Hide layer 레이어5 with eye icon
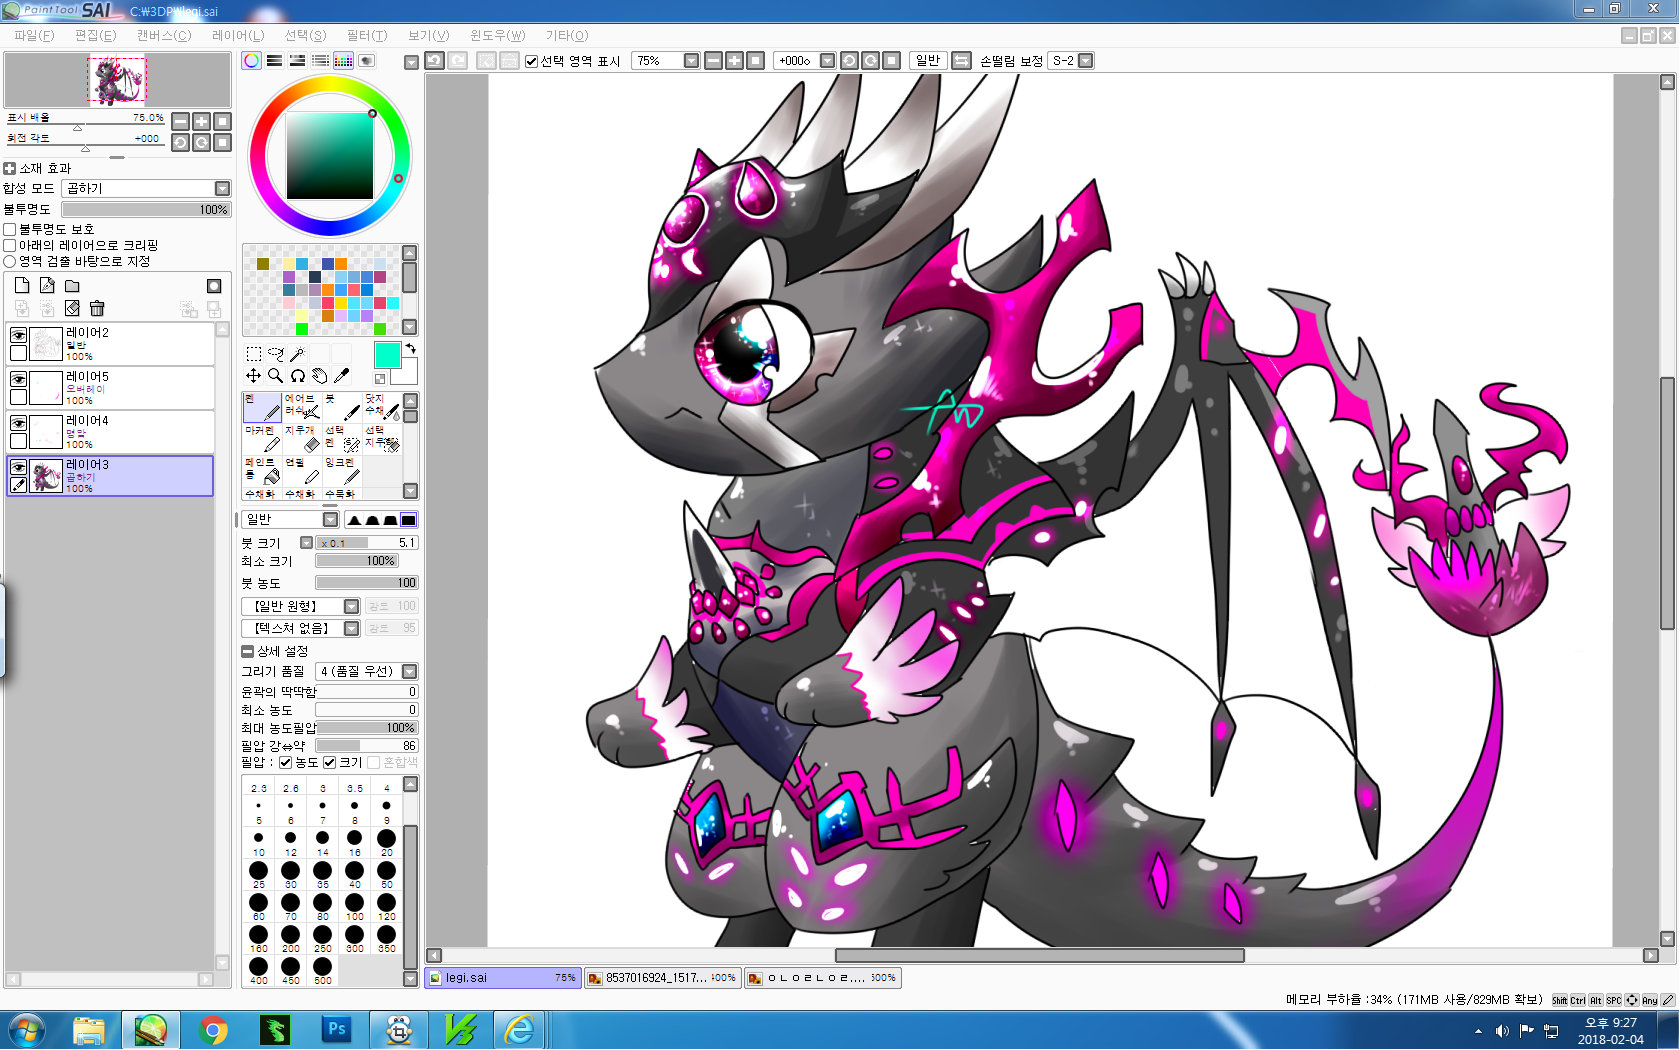The height and width of the screenshot is (1050, 1680). tap(18, 379)
